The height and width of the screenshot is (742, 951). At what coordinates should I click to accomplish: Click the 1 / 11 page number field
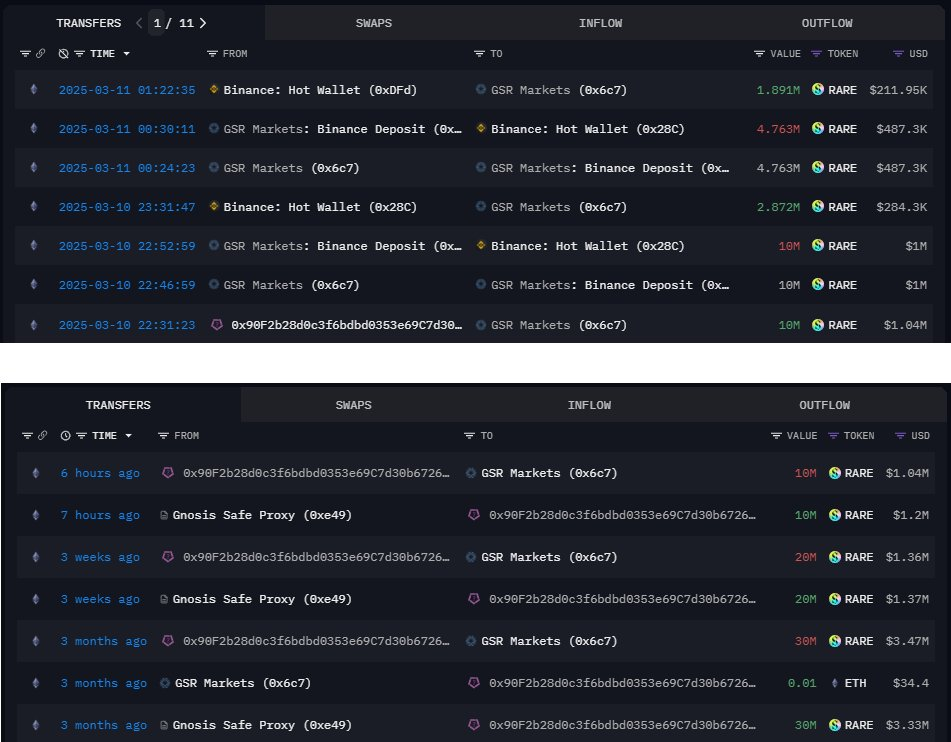coord(171,22)
